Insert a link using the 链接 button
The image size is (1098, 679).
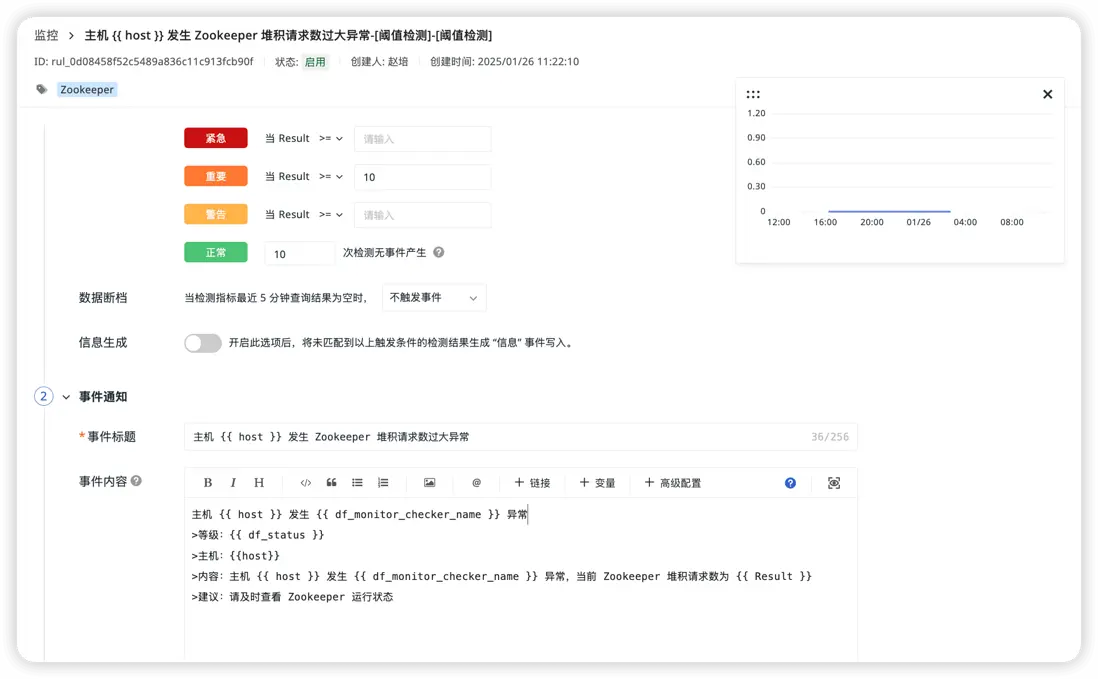click(x=533, y=482)
